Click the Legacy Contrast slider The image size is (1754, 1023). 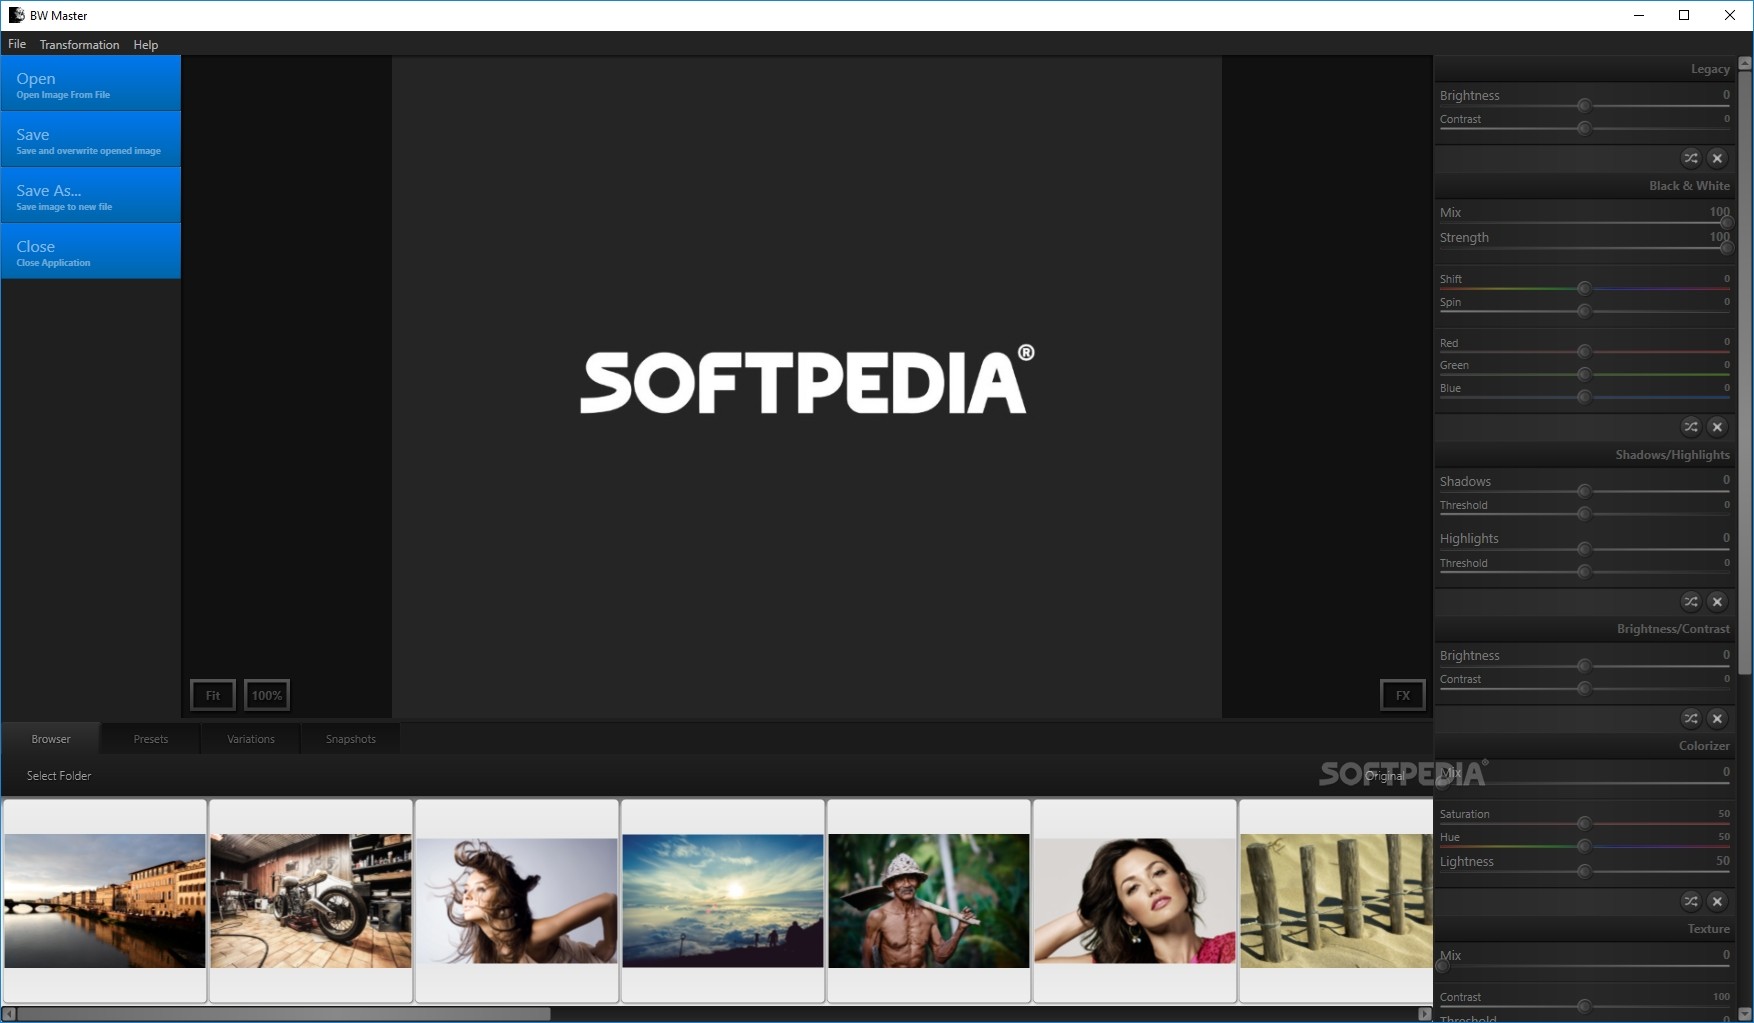(x=1584, y=128)
